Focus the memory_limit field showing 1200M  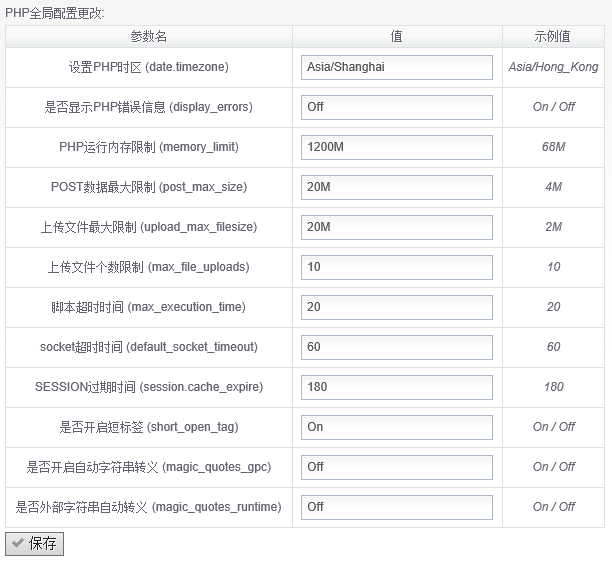[x=396, y=147]
